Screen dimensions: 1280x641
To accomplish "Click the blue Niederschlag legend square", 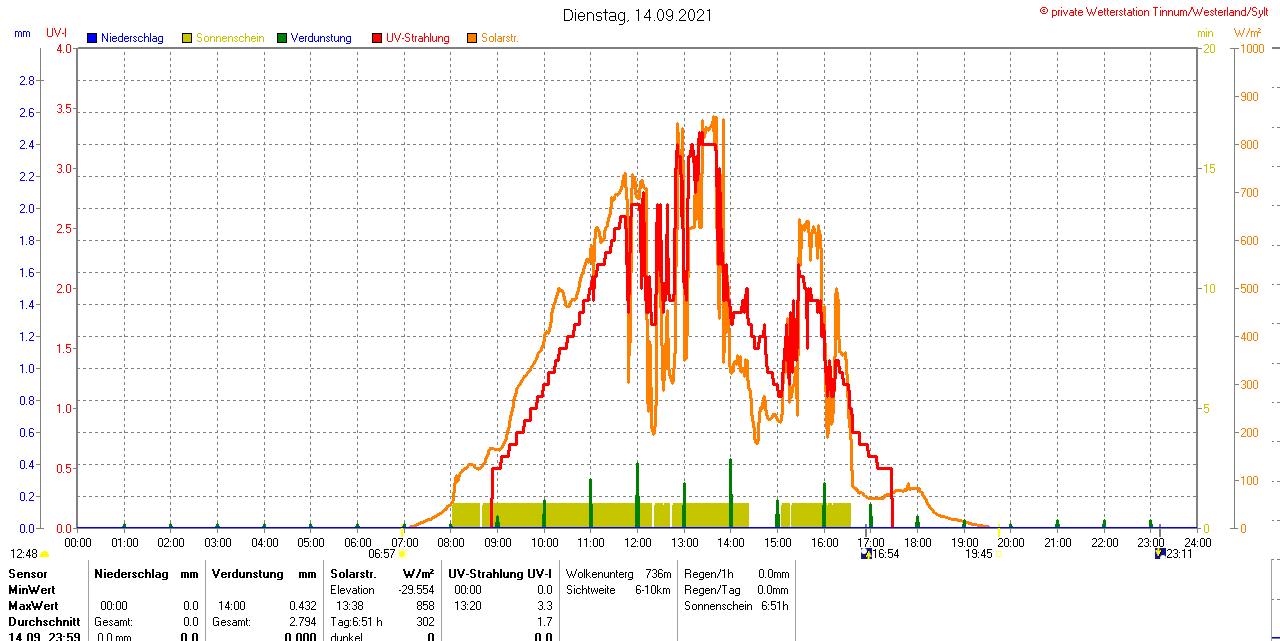I will click(x=92, y=38).
